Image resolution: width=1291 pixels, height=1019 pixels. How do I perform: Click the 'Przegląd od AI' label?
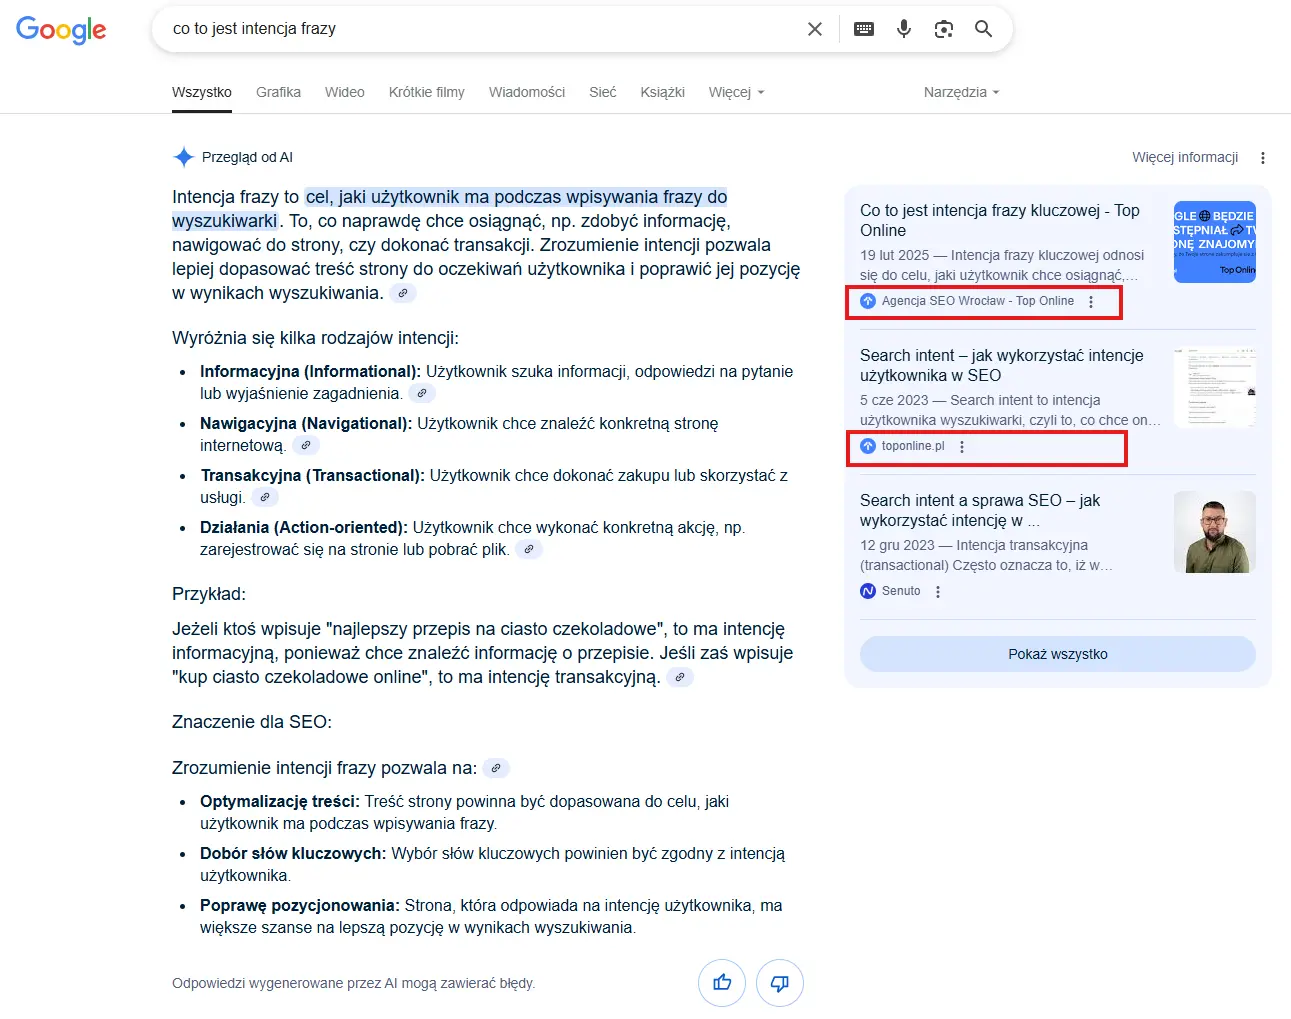(247, 157)
